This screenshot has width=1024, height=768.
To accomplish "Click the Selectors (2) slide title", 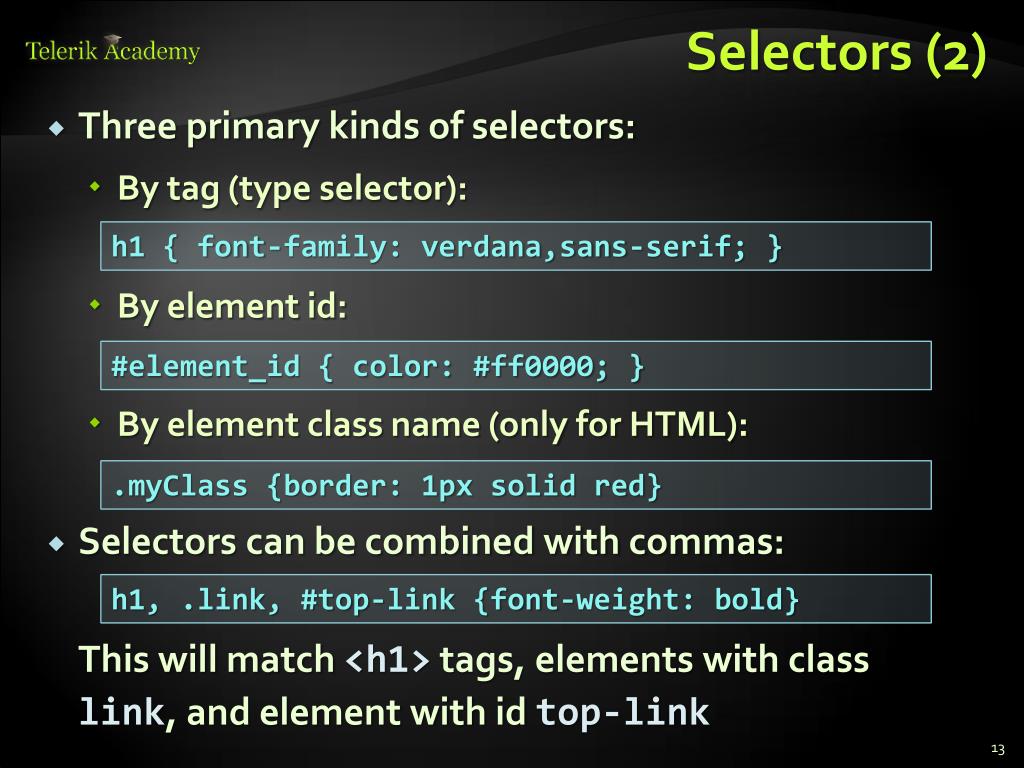I will point(837,52).
